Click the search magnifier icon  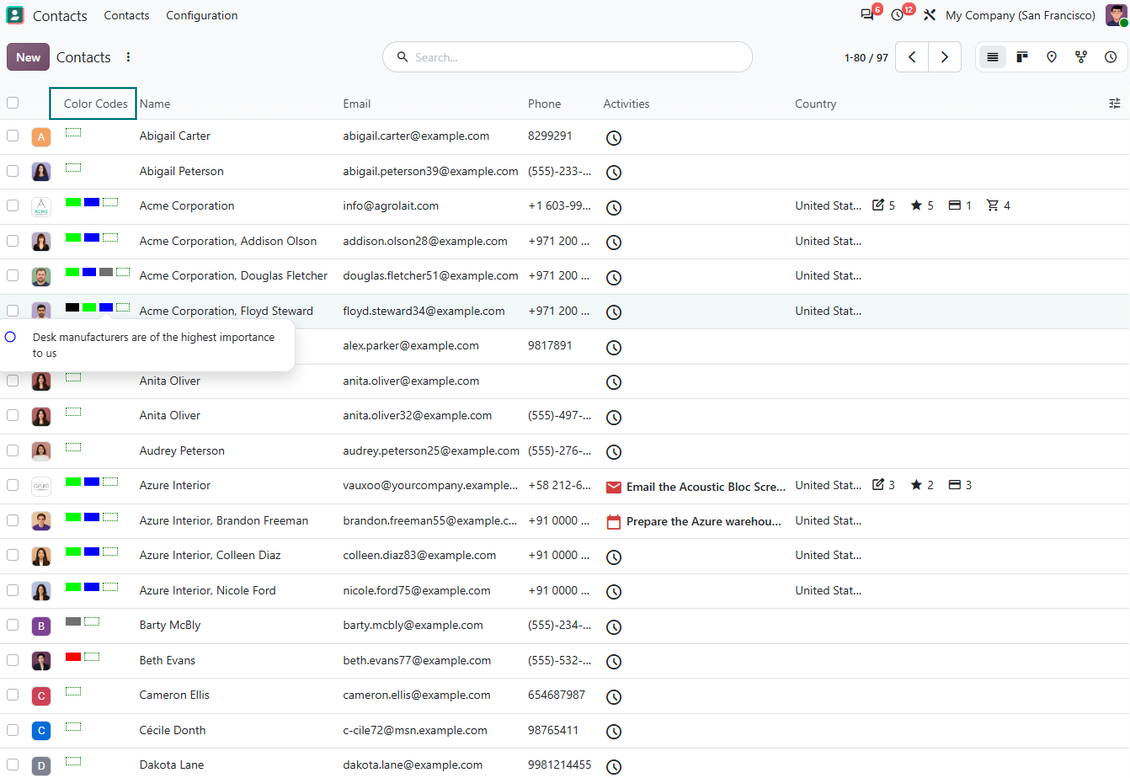pos(402,57)
